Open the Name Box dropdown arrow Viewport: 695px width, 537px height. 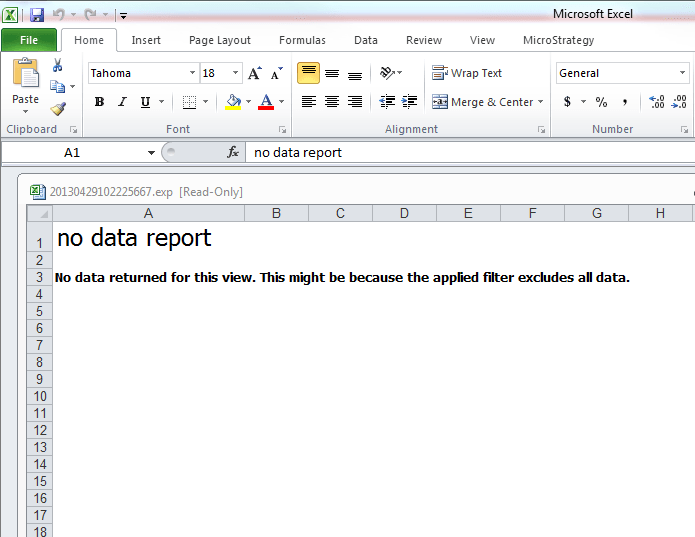coord(151,153)
